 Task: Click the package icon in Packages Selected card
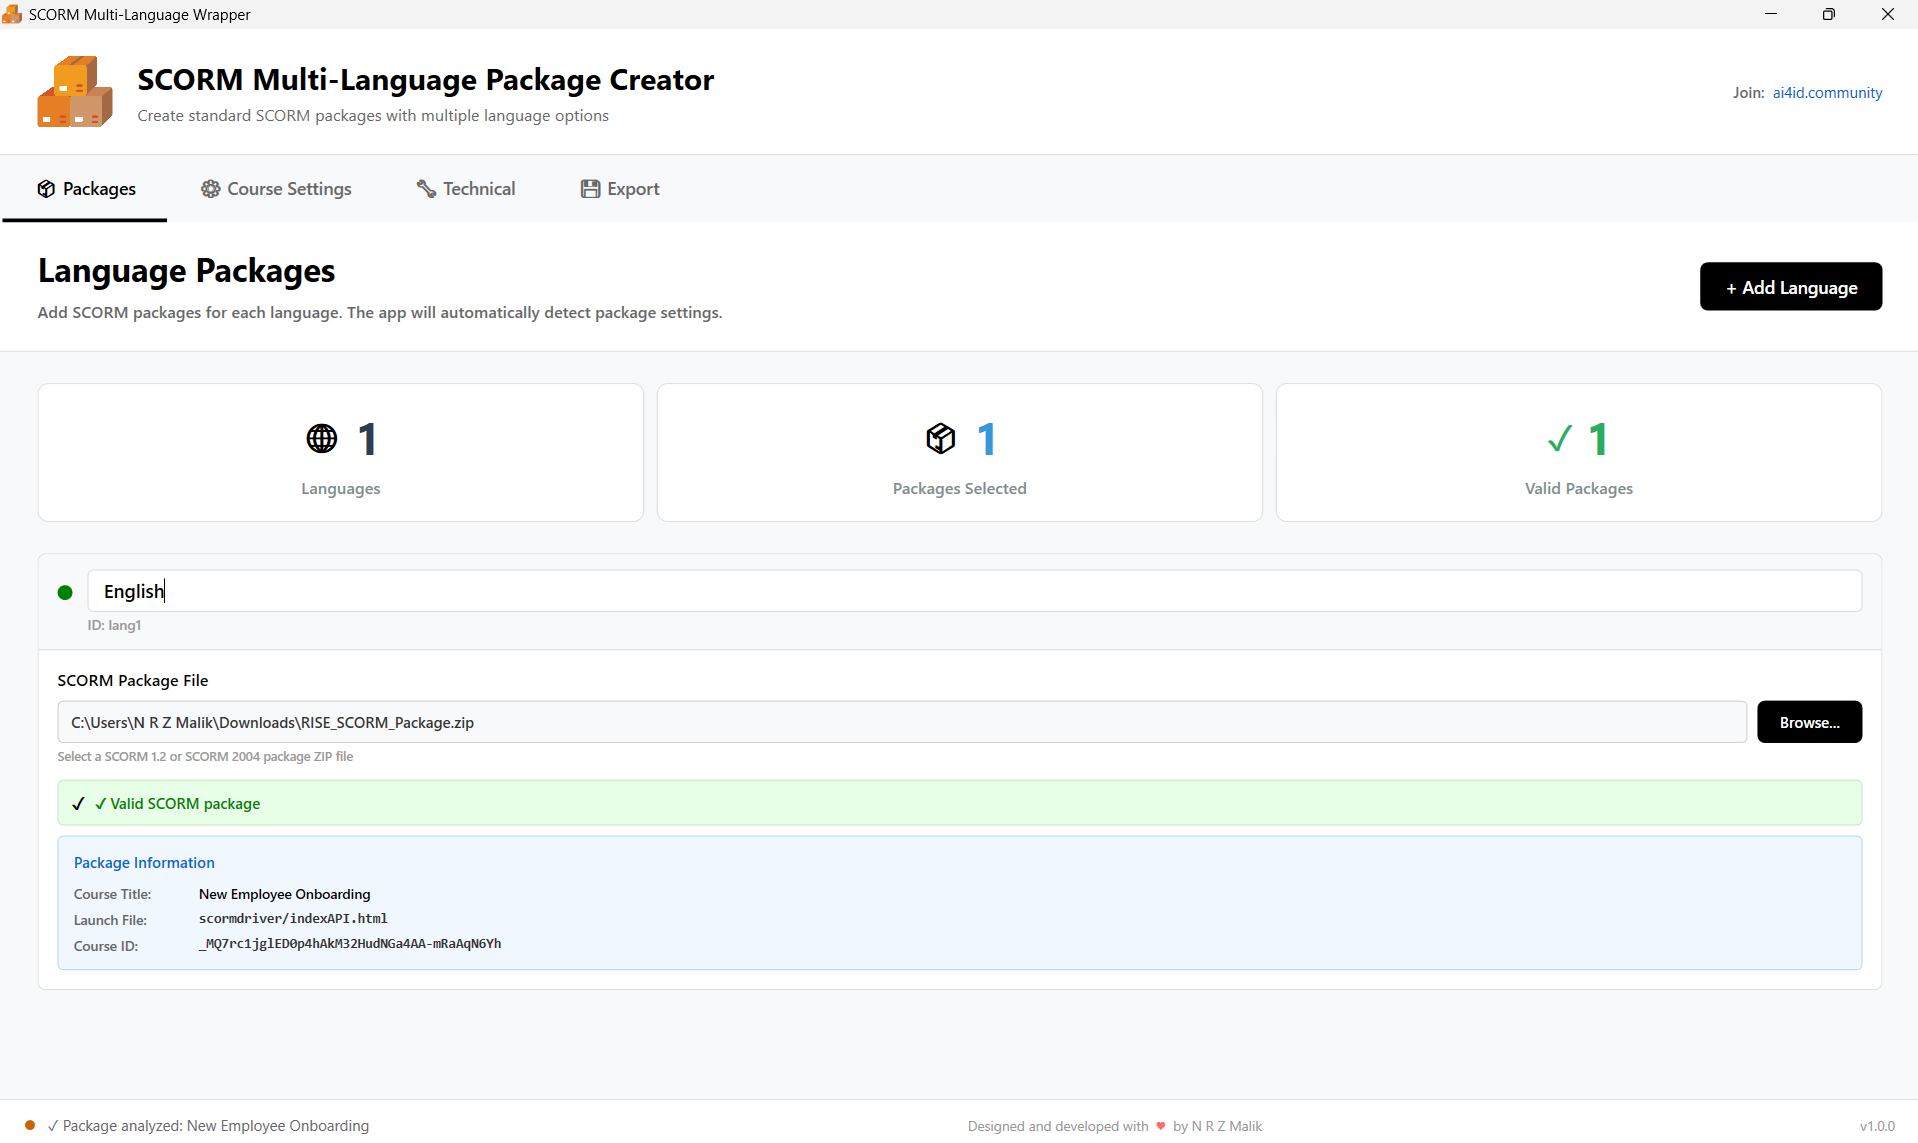[939, 438]
